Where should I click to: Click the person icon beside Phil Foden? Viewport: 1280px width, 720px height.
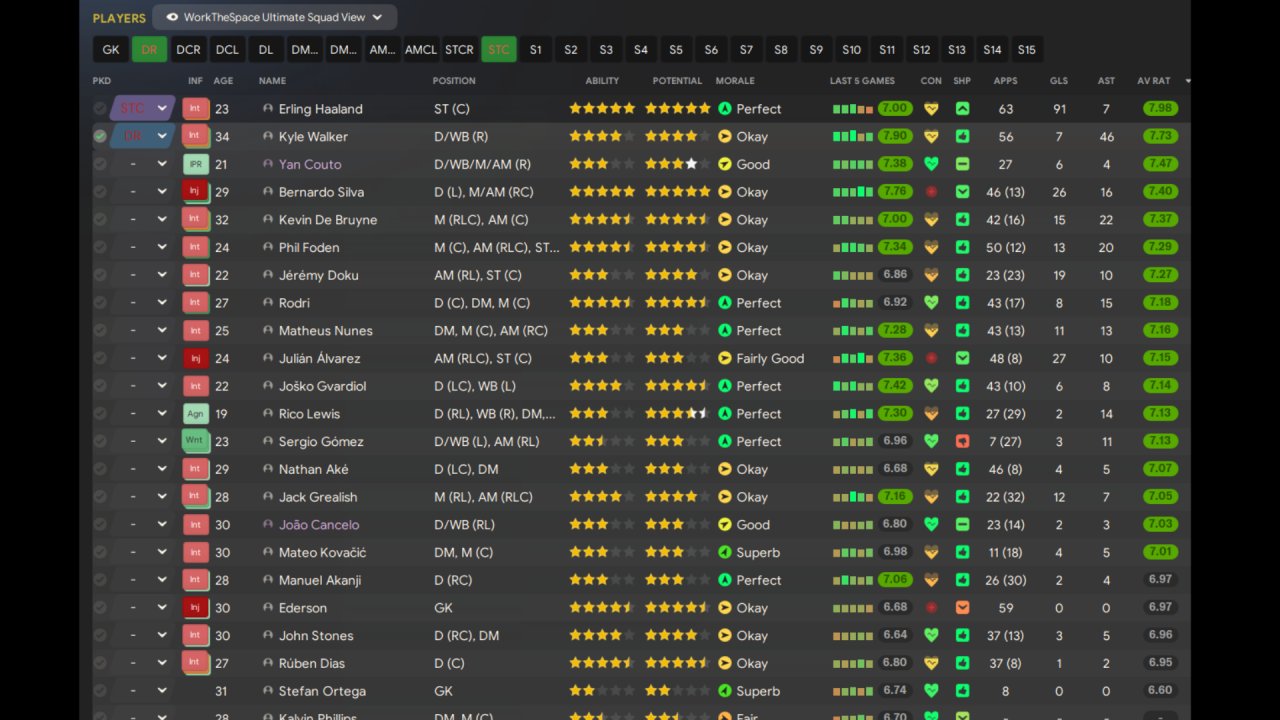[268, 248]
